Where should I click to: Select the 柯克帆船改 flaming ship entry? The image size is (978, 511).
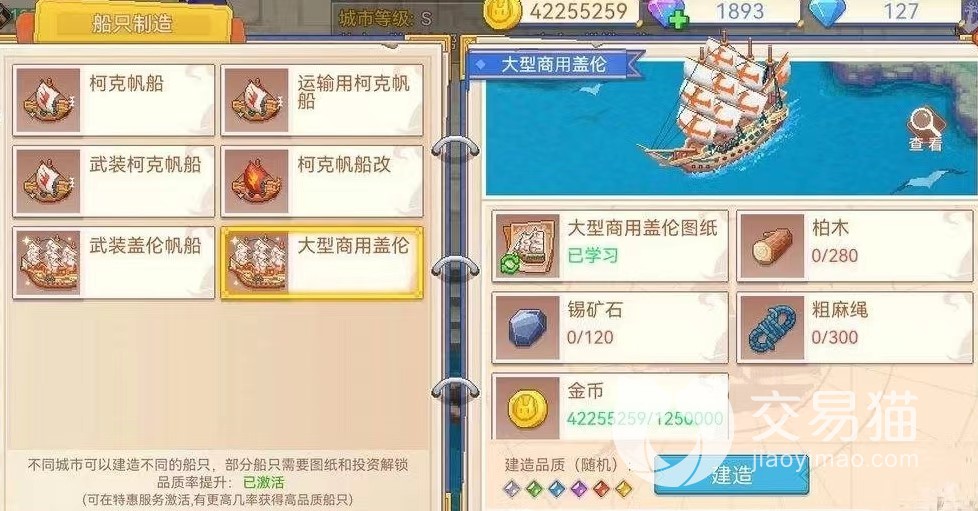pyautogui.click(x=322, y=182)
